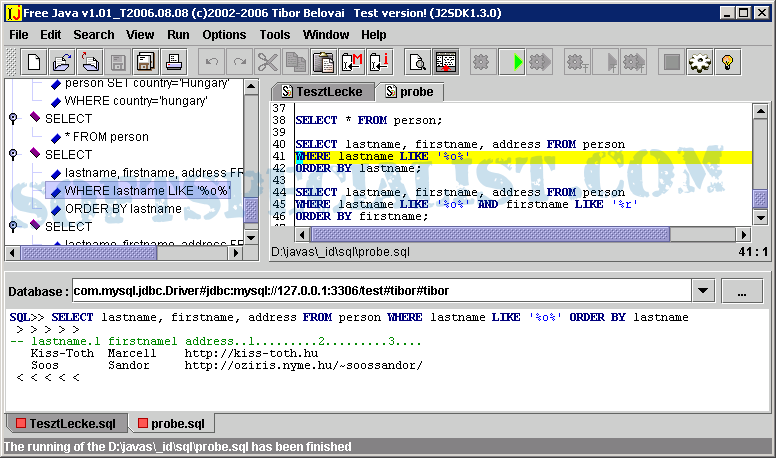Collapse SELECT node above 'lastname, firstname, address' item
Screen dimensions: 776x458
pyautogui.click(x=14, y=155)
